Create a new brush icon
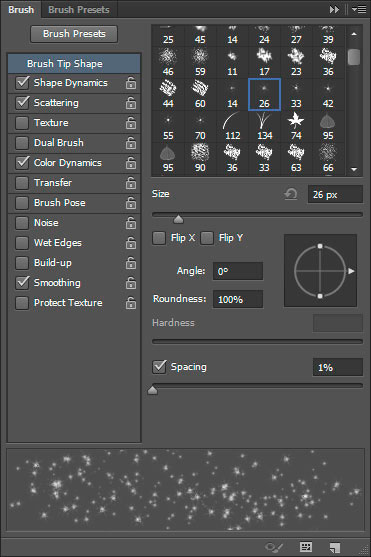371x557 pixels. tap(334, 547)
